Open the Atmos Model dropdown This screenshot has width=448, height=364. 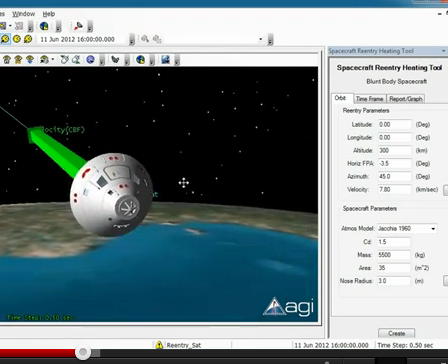point(433,229)
